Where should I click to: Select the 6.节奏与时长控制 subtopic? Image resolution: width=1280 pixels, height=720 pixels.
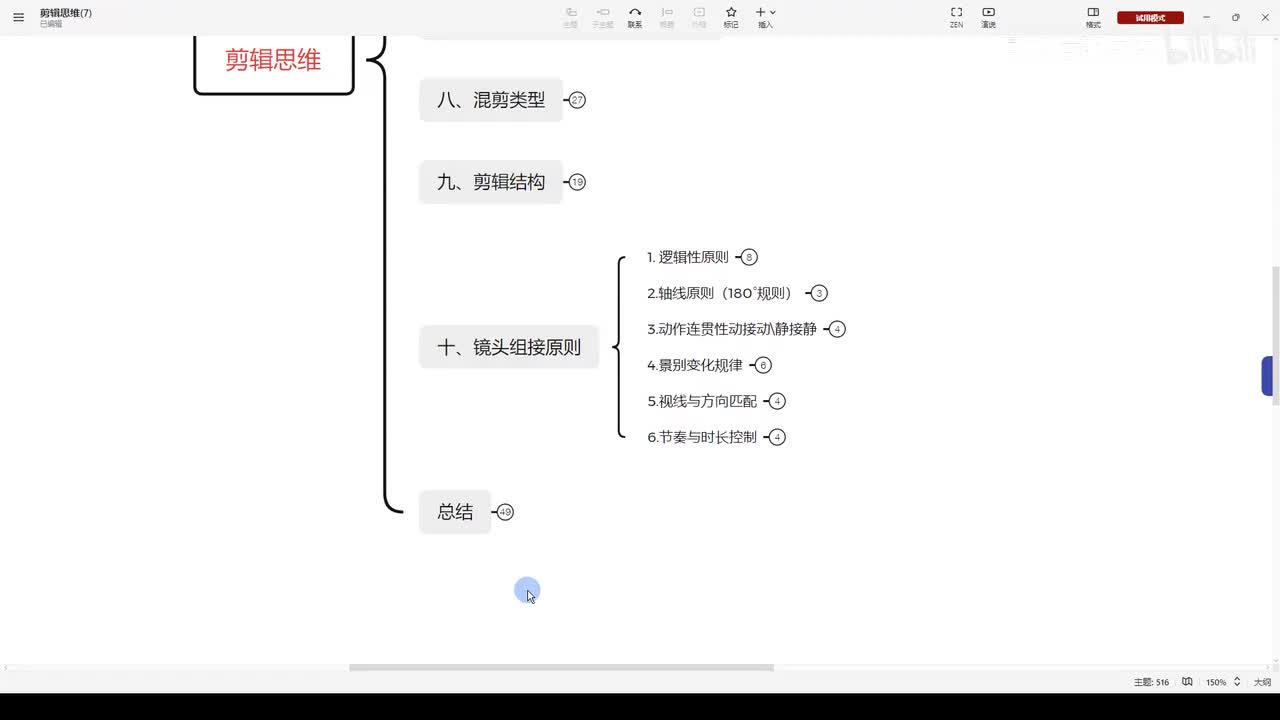point(702,437)
